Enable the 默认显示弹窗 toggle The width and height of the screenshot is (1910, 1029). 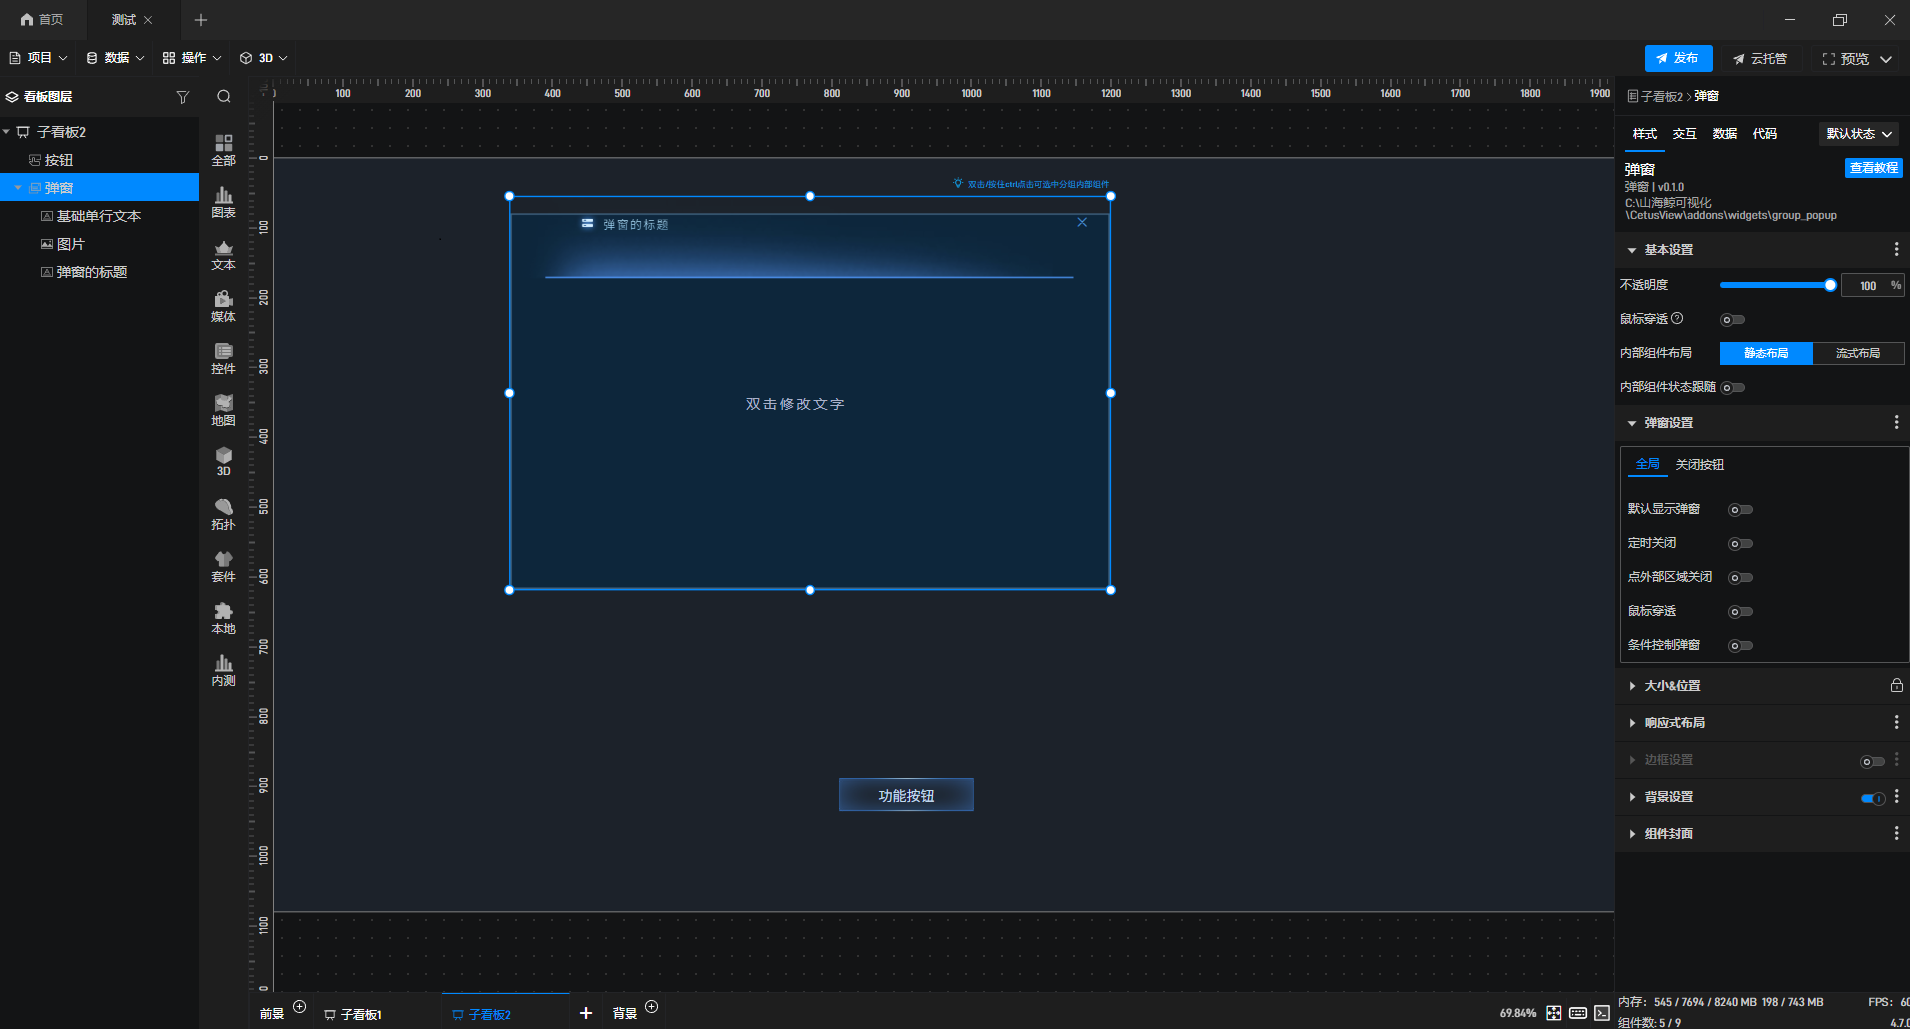coord(1740,510)
